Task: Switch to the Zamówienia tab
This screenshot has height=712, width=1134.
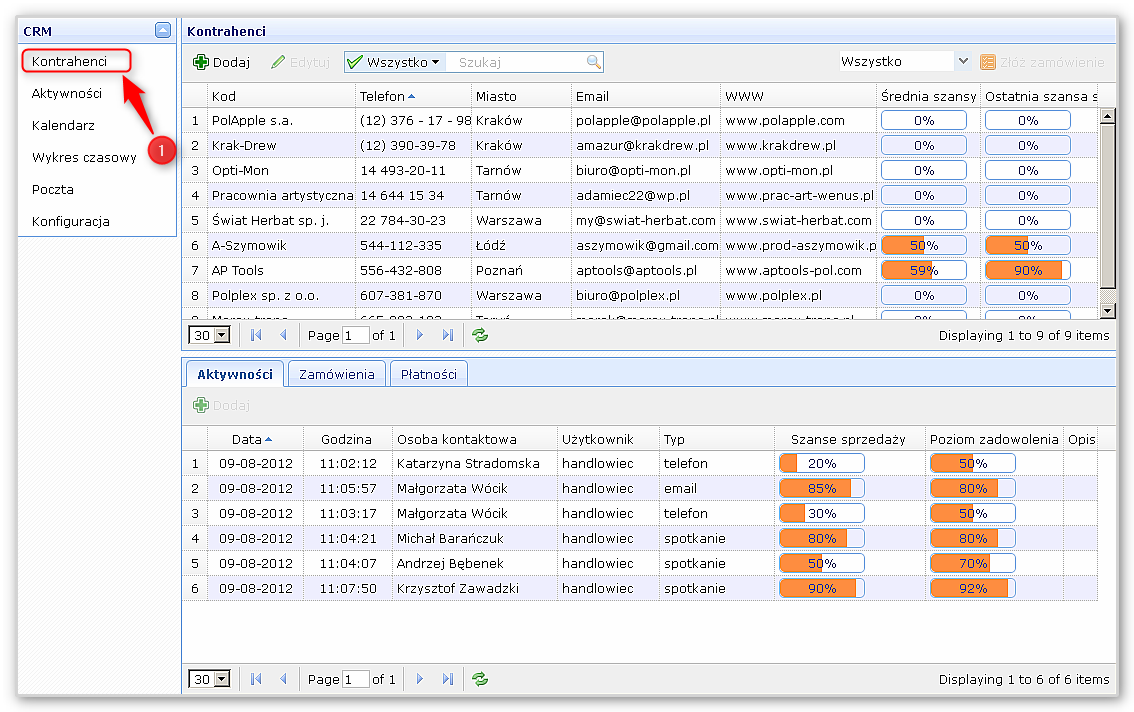Action: tap(337, 374)
